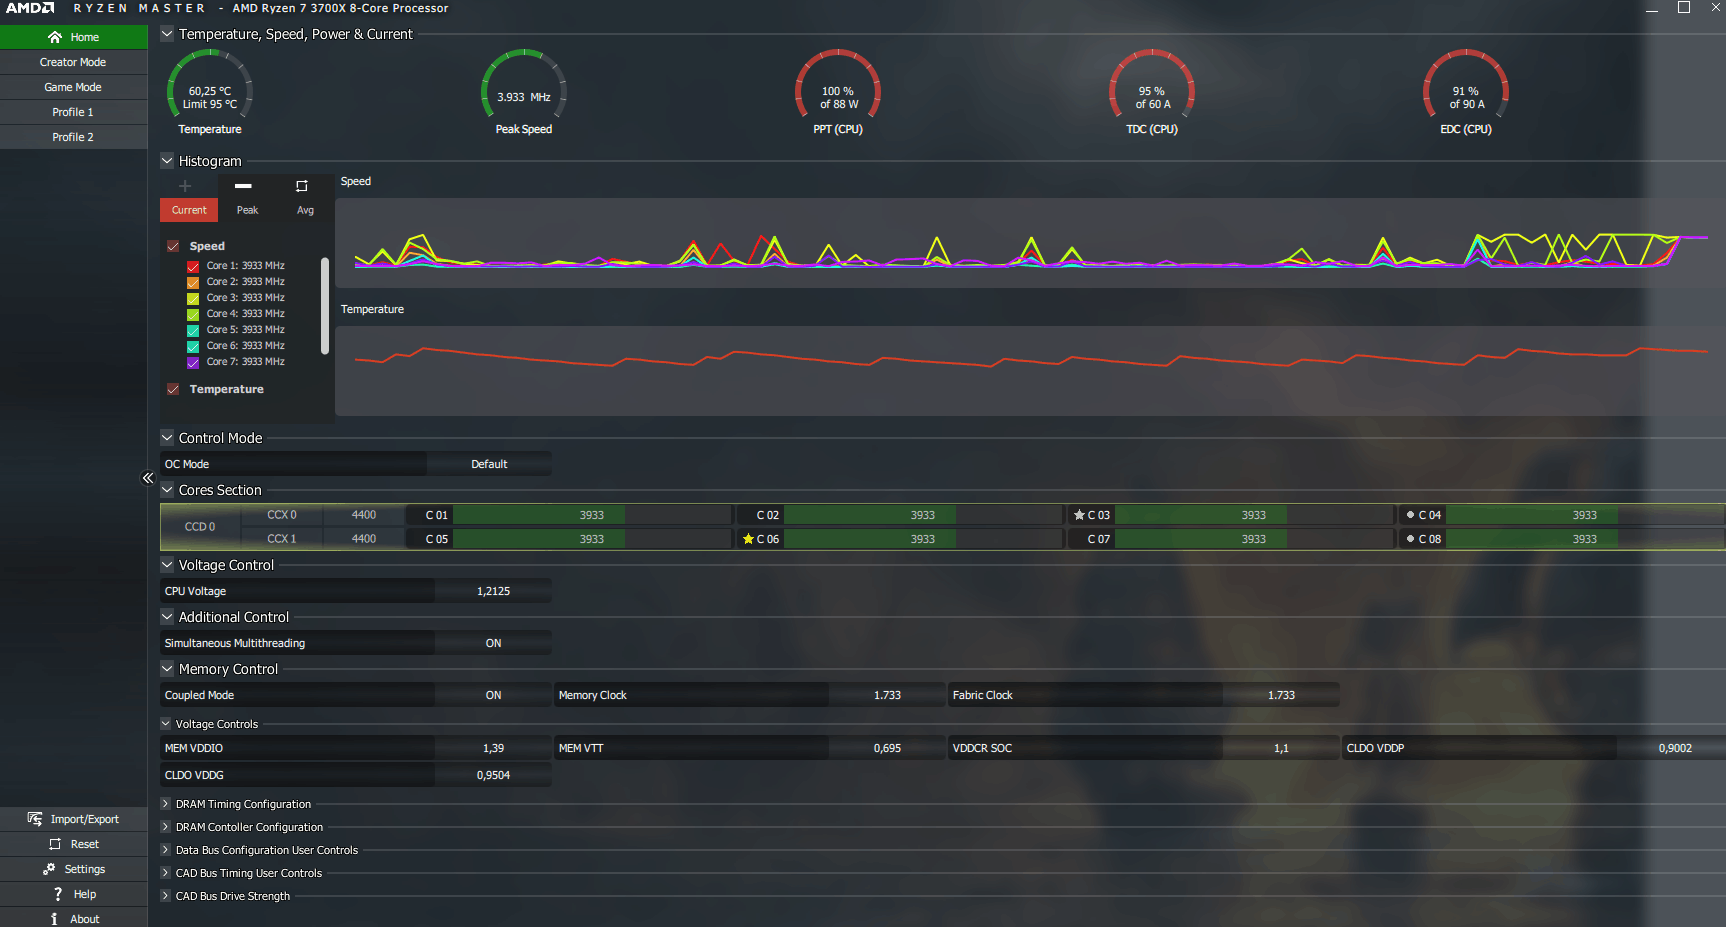Toggle Core 6 speed checkbox
This screenshot has width=1726, height=927.
pyautogui.click(x=193, y=346)
